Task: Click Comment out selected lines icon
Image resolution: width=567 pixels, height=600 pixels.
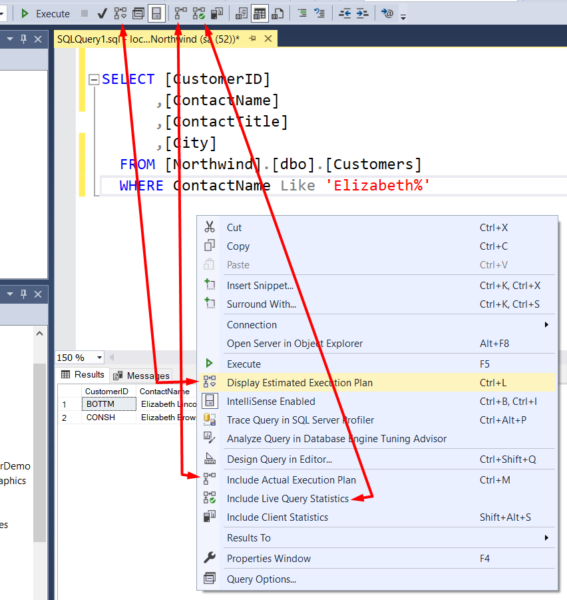Action: 302,14
